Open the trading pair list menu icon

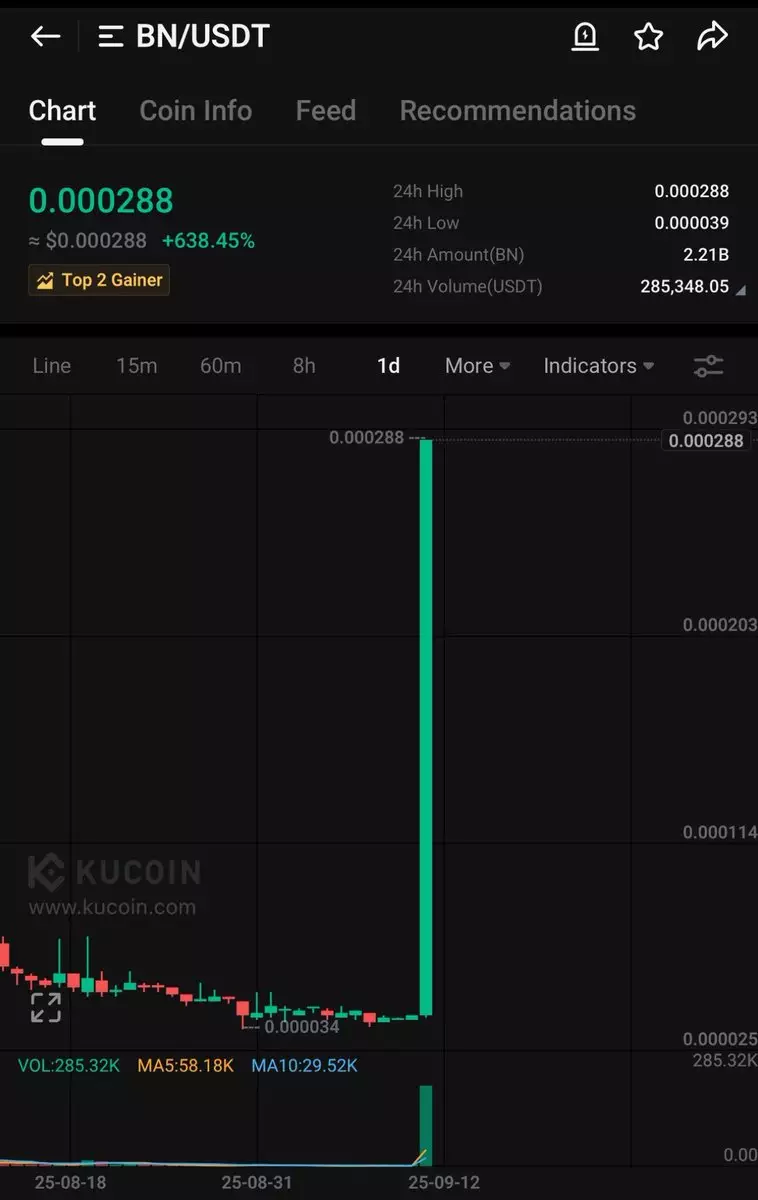point(111,37)
